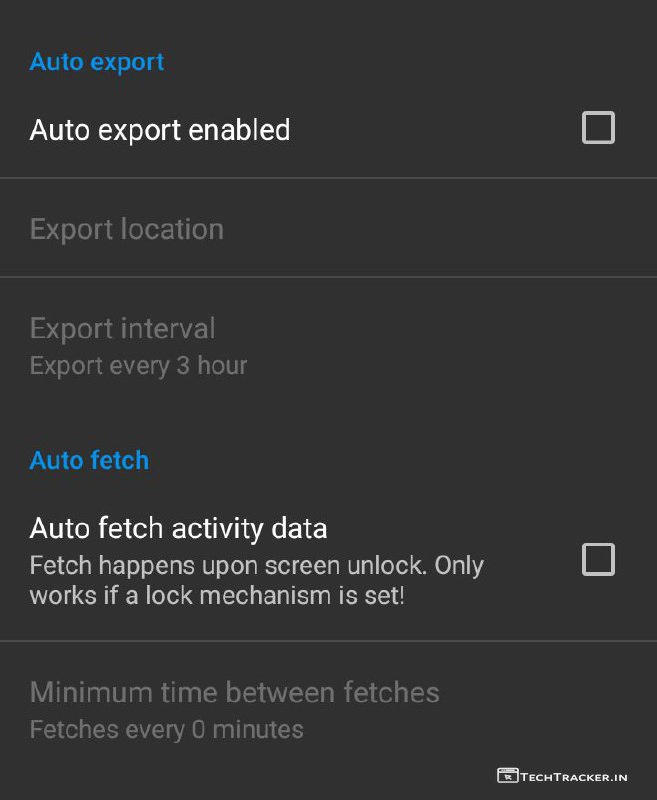Click the 'Export every 3 hour' summary
Image resolution: width=657 pixels, height=800 pixels.
(138, 366)
